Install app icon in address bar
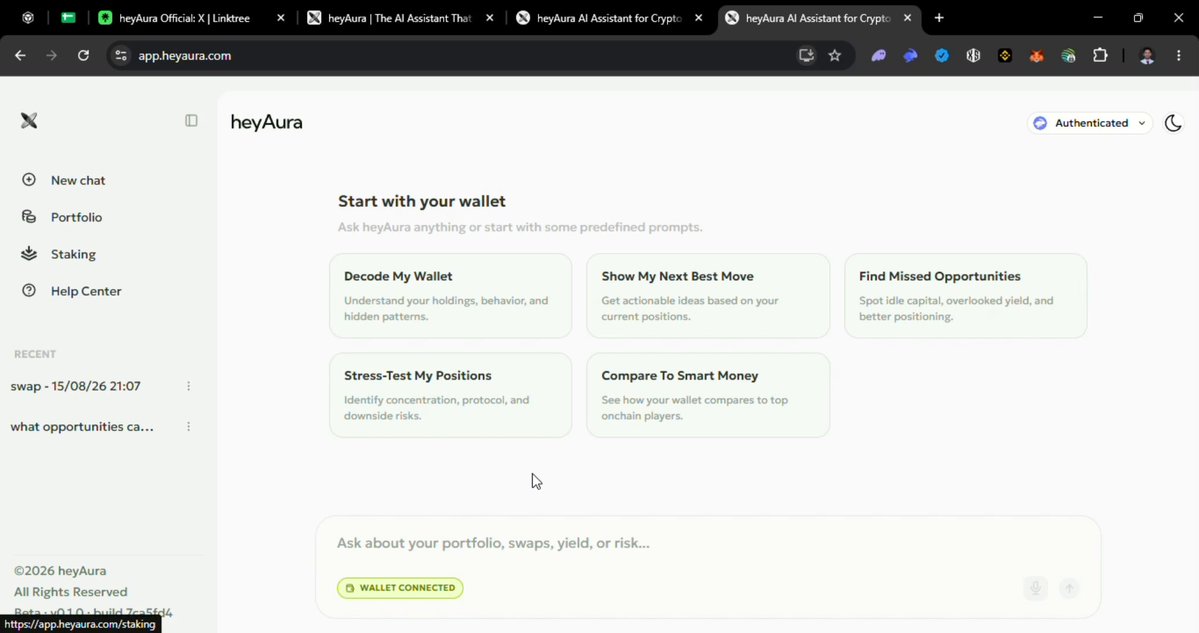This screenshot has height=633, width=1199. click(806, 55)
